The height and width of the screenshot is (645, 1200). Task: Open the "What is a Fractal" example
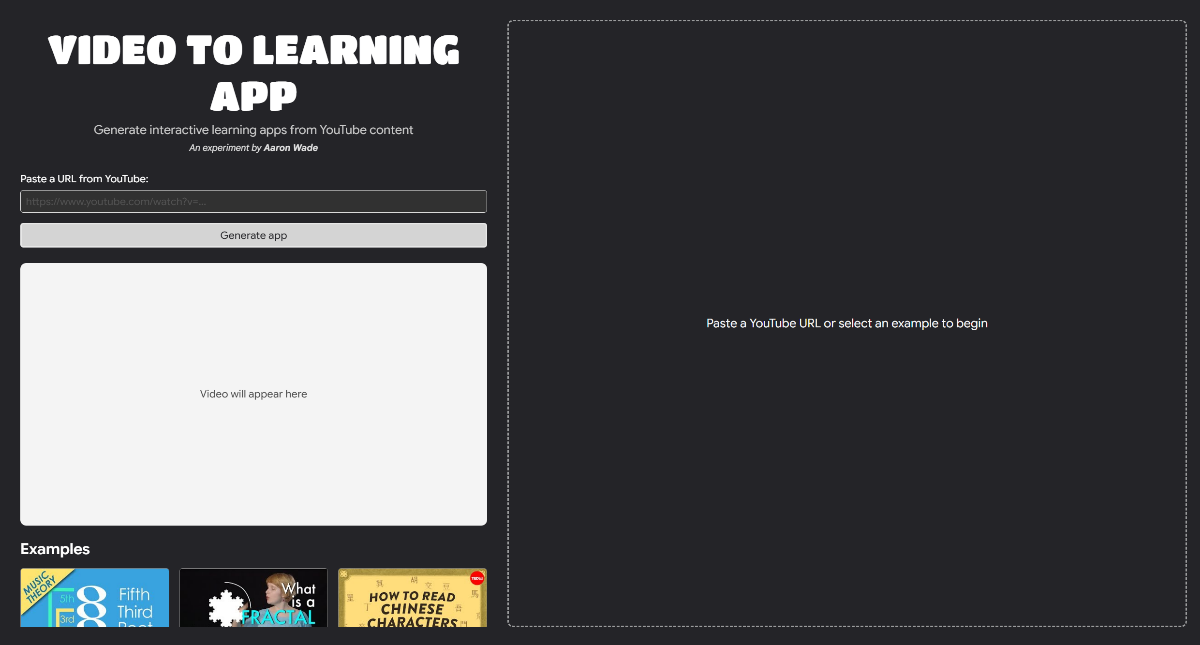coord(253,605)
